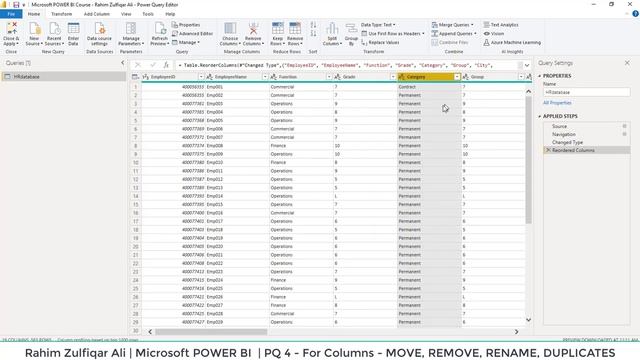Click the horizontal scrollbar thumb
This screenshot has height=360, width=640.
tap(211, 332)
